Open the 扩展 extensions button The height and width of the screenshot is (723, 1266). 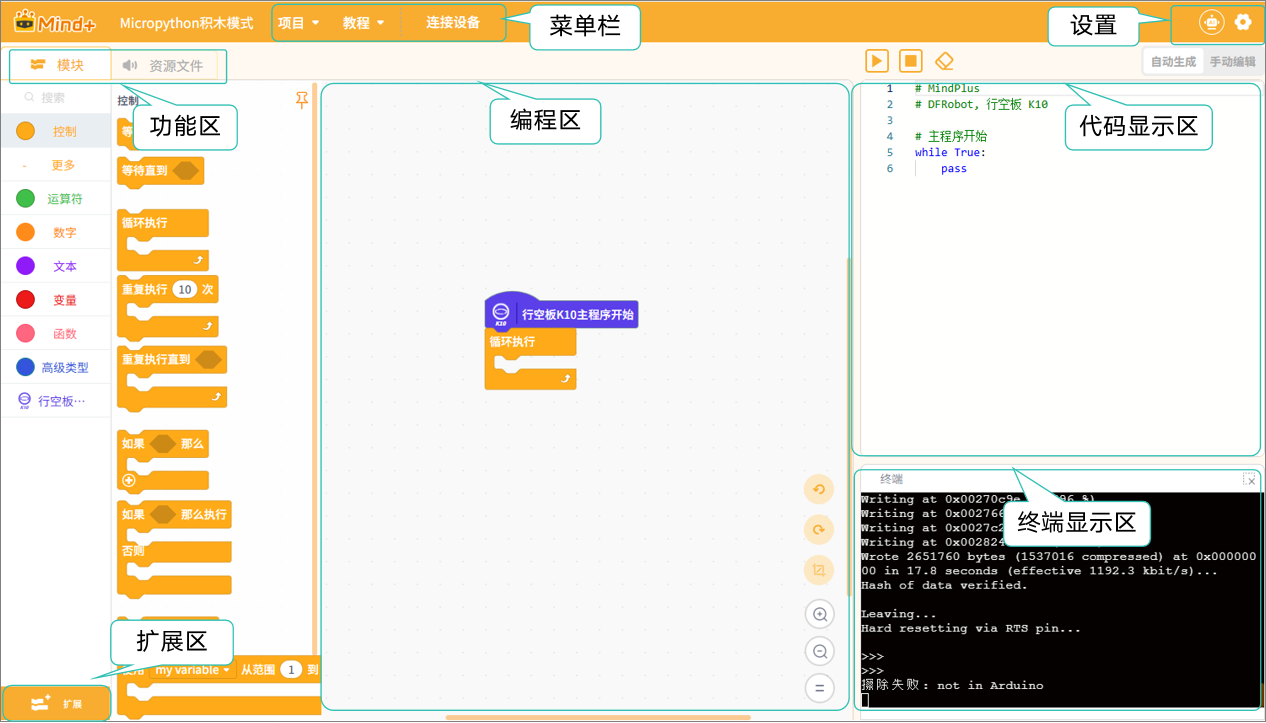tap(56, 703)
